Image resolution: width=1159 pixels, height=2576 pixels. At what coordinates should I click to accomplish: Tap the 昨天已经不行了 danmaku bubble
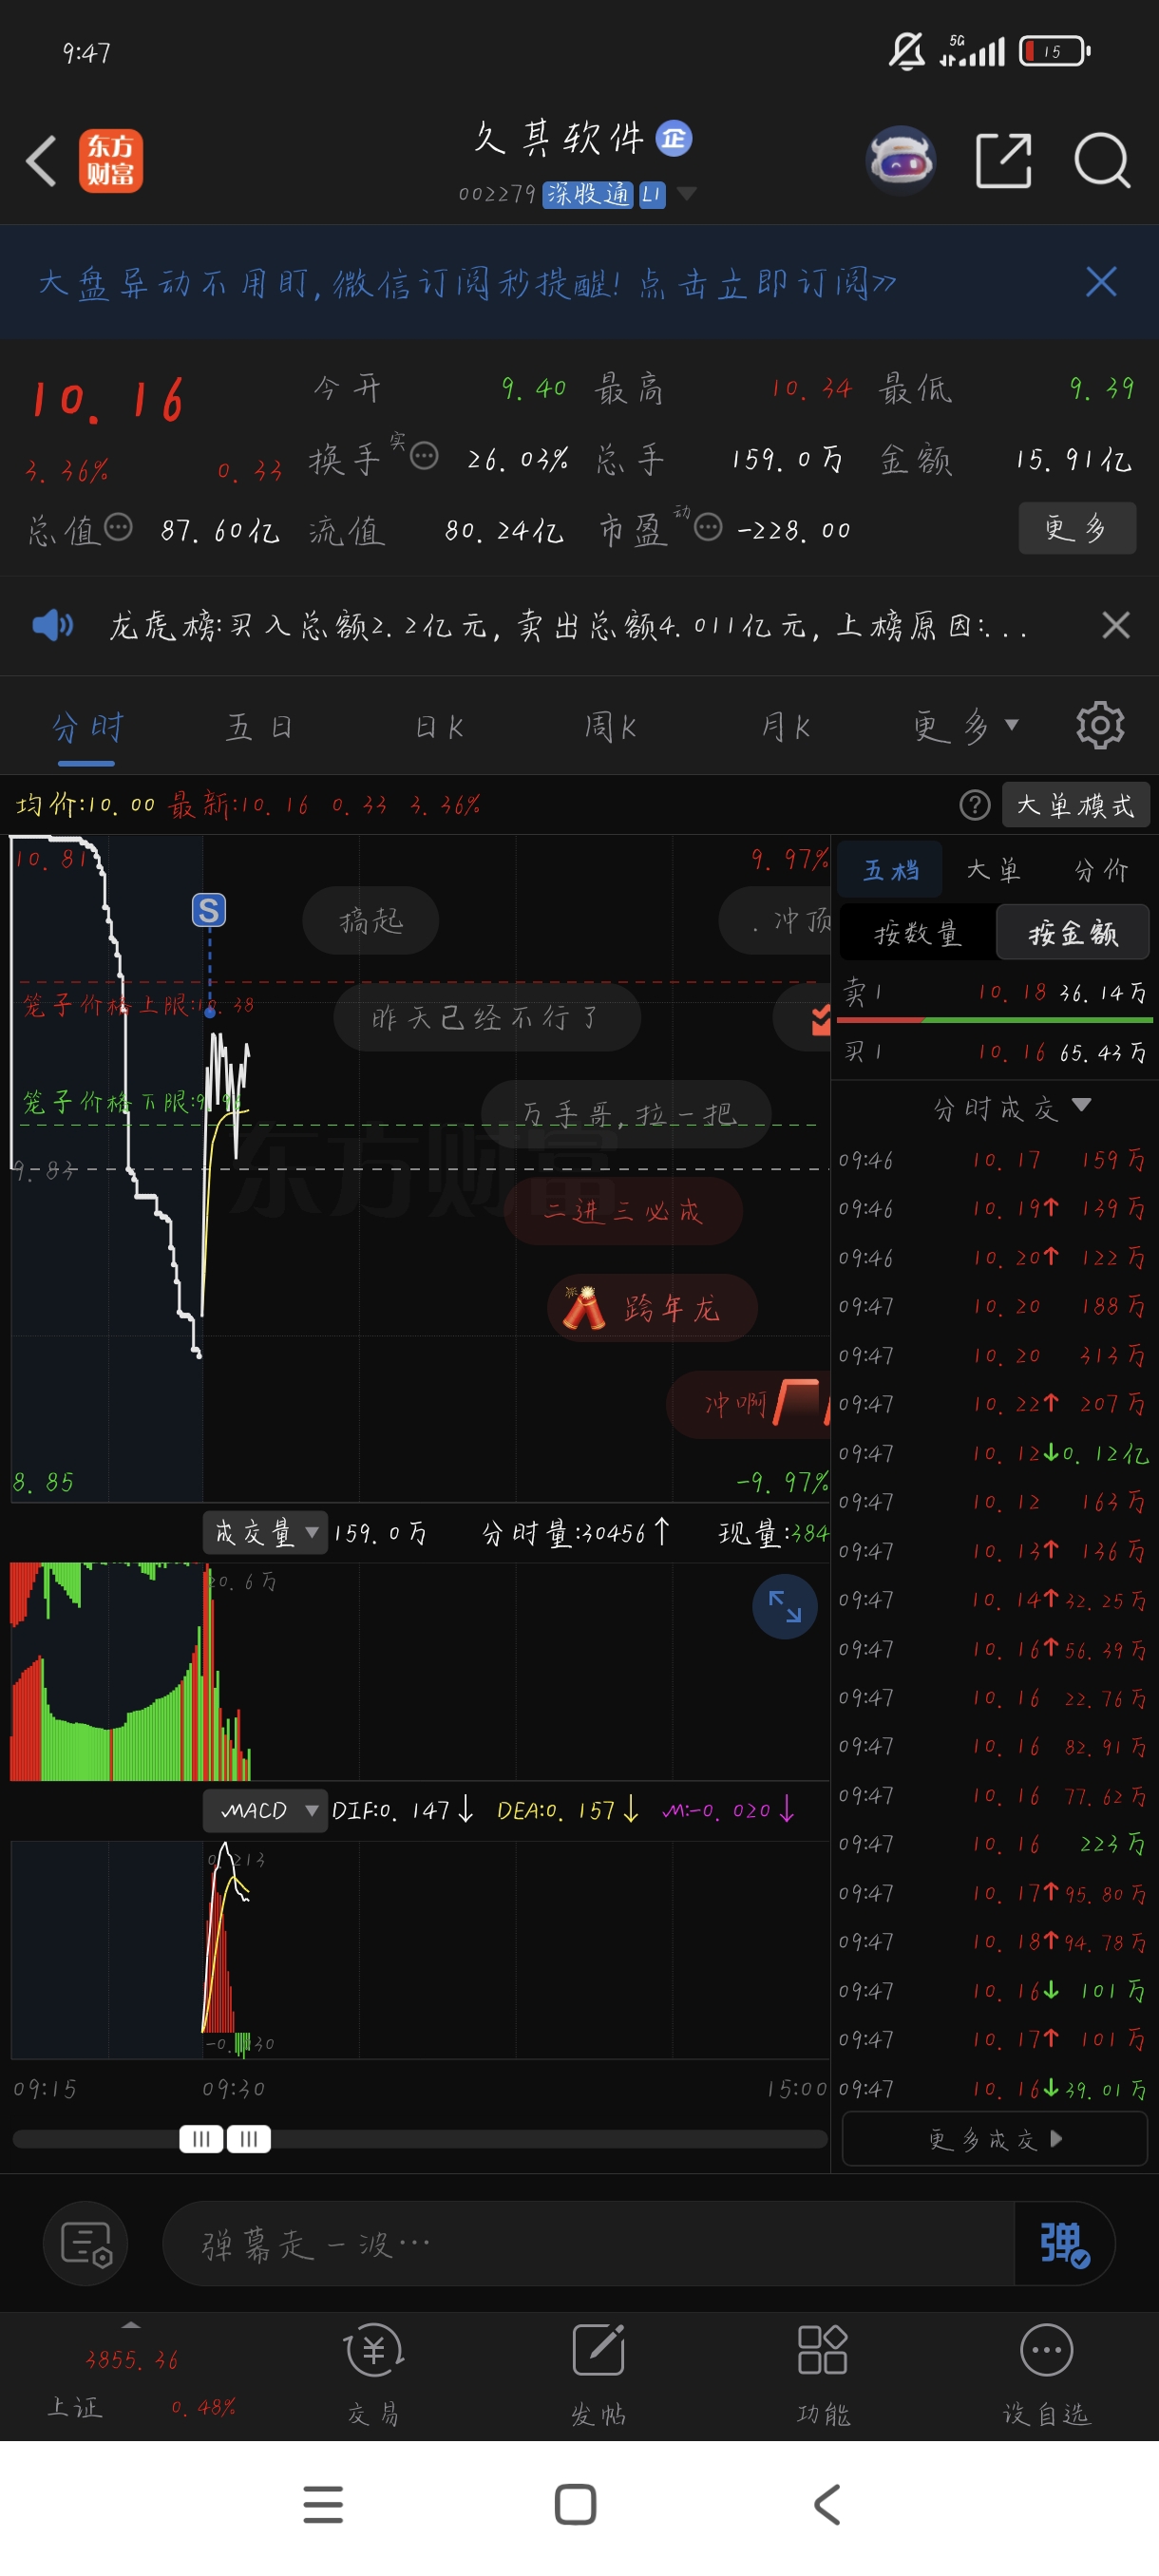[486, 1017]
